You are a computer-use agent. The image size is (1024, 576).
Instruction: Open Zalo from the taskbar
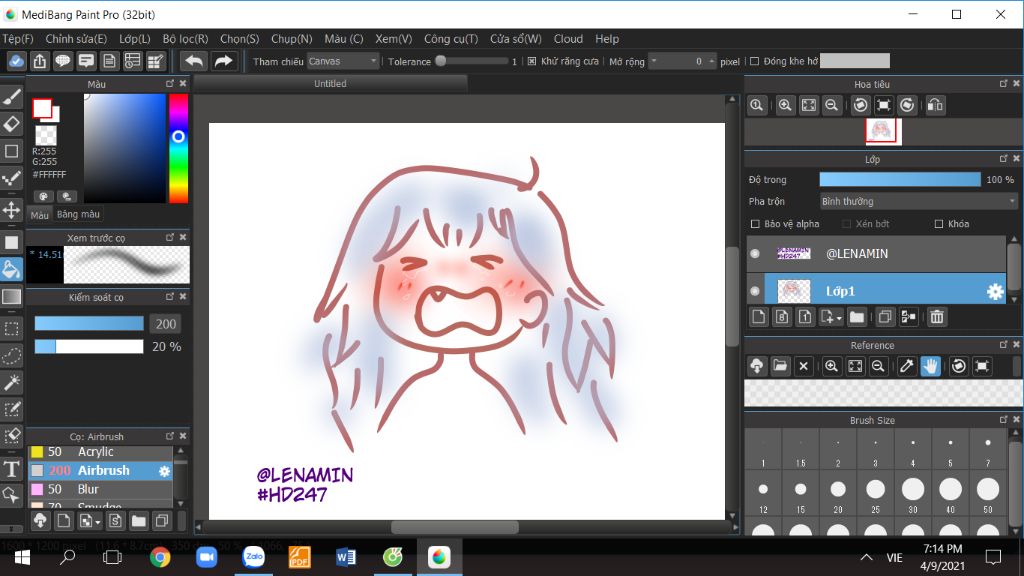click(x=253, y=557)
